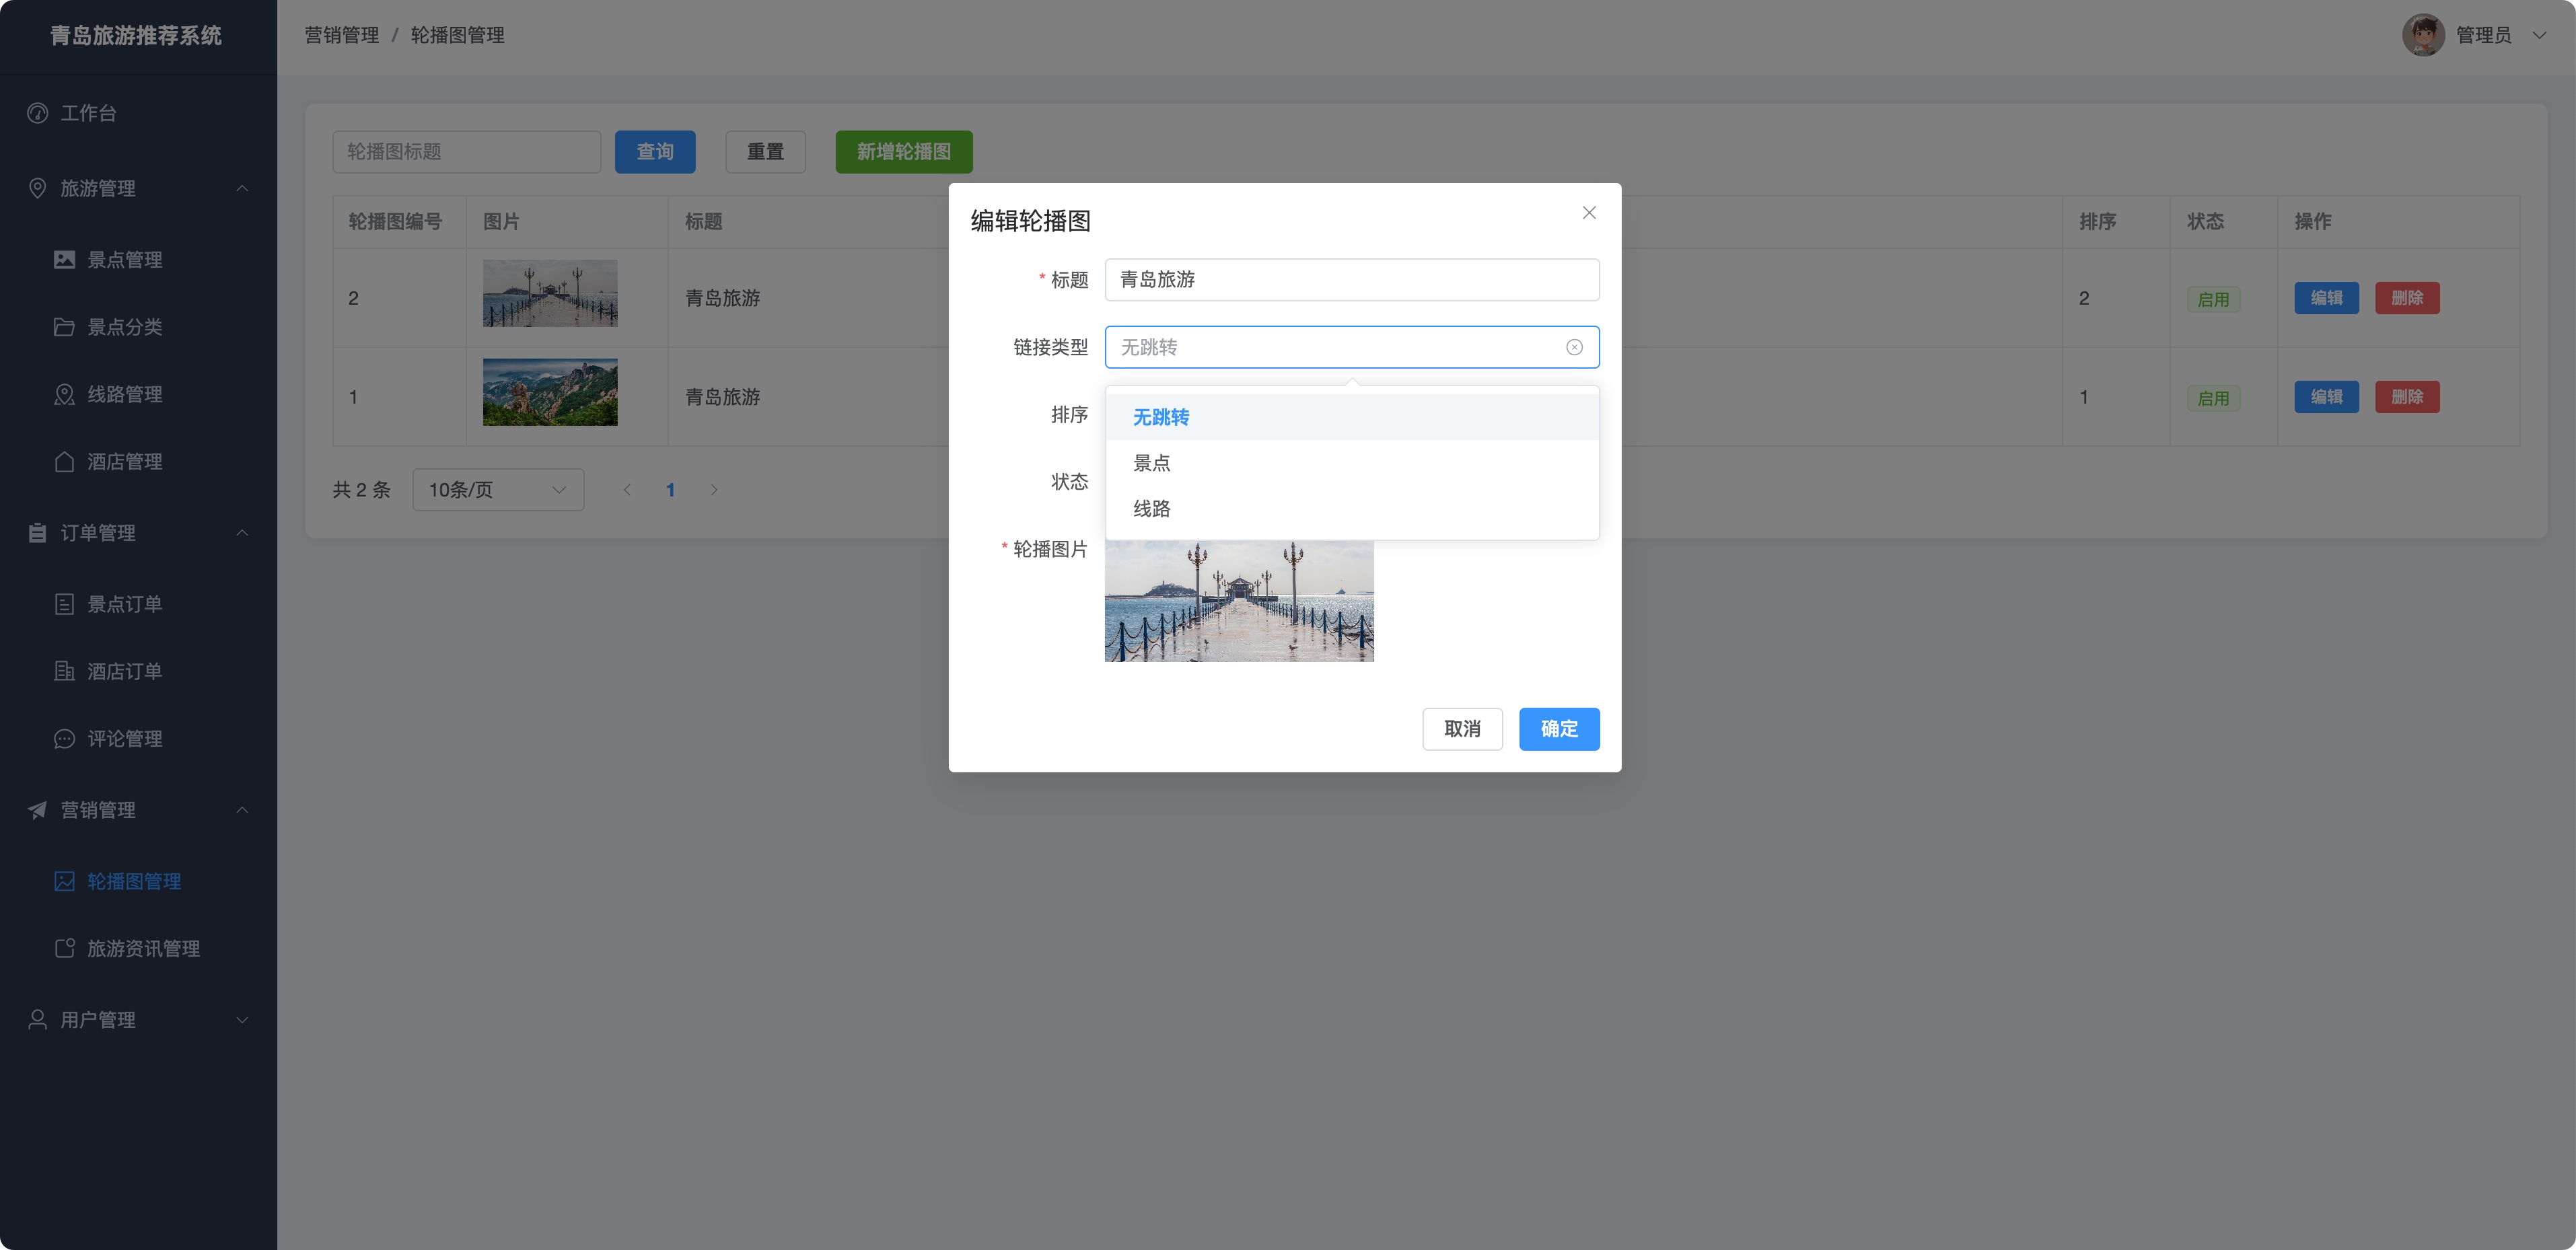Click the 启用 status tag in row 1

(2213, 398)
